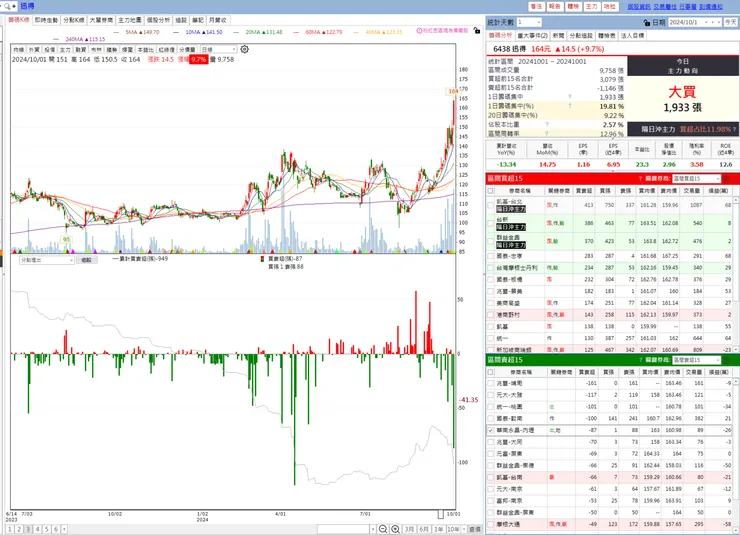Toggle select-all checkbox in sell table header
740x535 pixels.
point(491,372)
